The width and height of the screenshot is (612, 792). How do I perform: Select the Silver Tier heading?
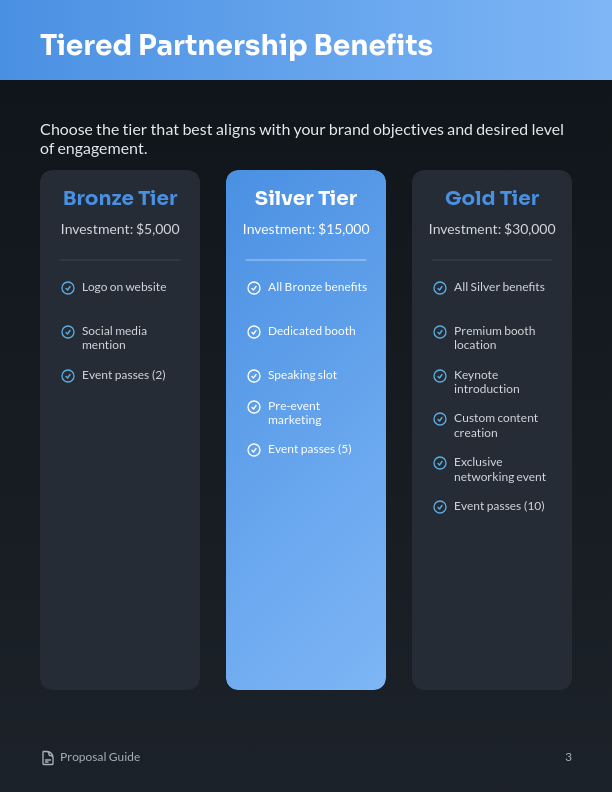[x=306, y=198]
